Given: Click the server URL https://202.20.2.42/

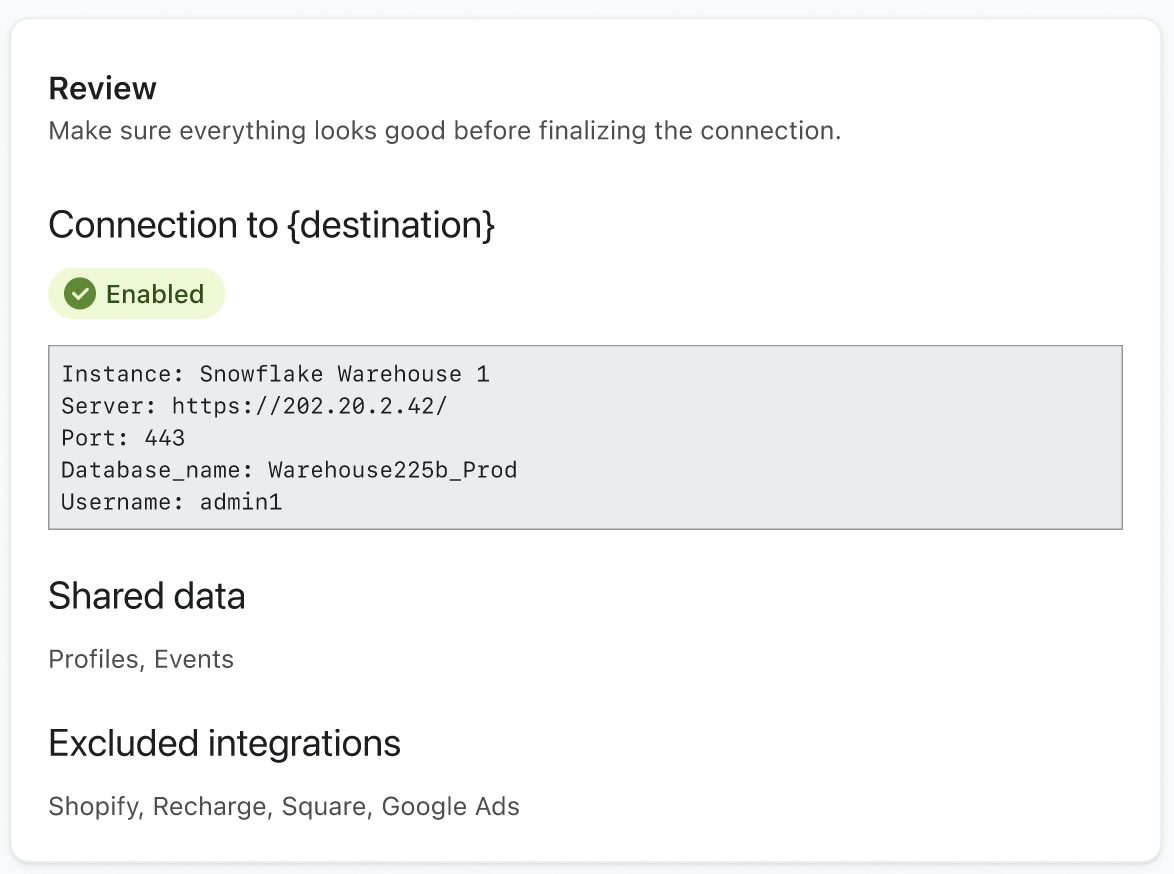Looking at the screenshot, I should (x=308, y=405).
